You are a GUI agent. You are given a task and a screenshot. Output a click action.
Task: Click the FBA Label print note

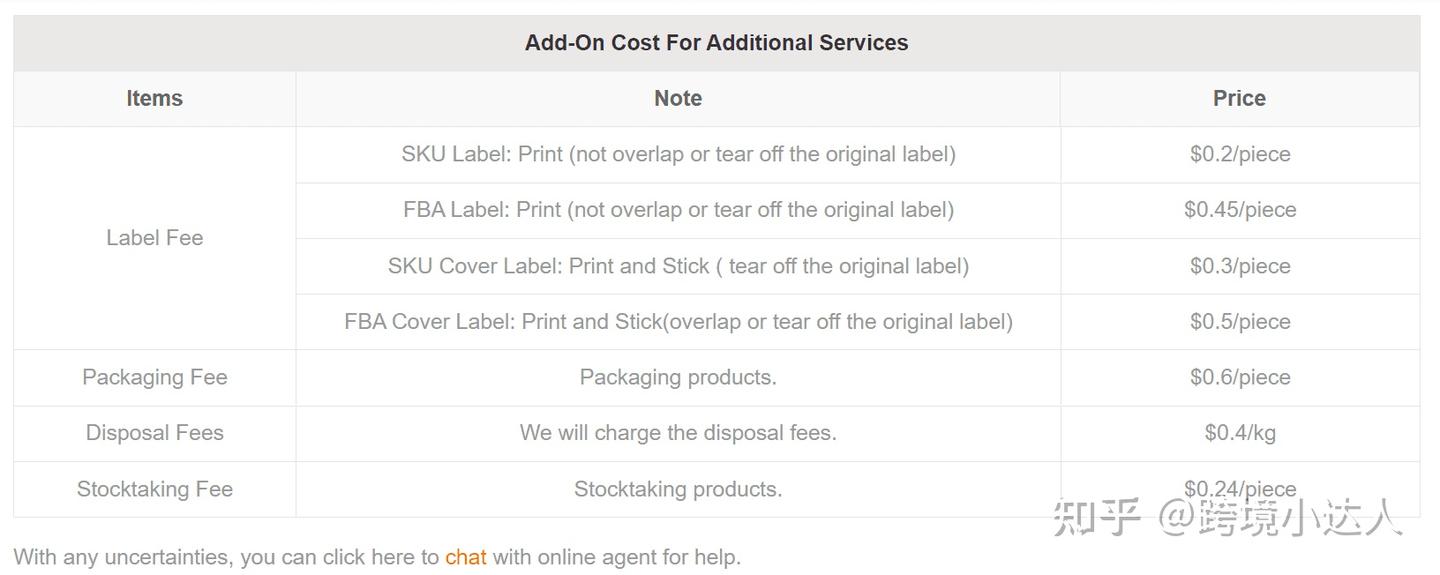coord(678,210)
